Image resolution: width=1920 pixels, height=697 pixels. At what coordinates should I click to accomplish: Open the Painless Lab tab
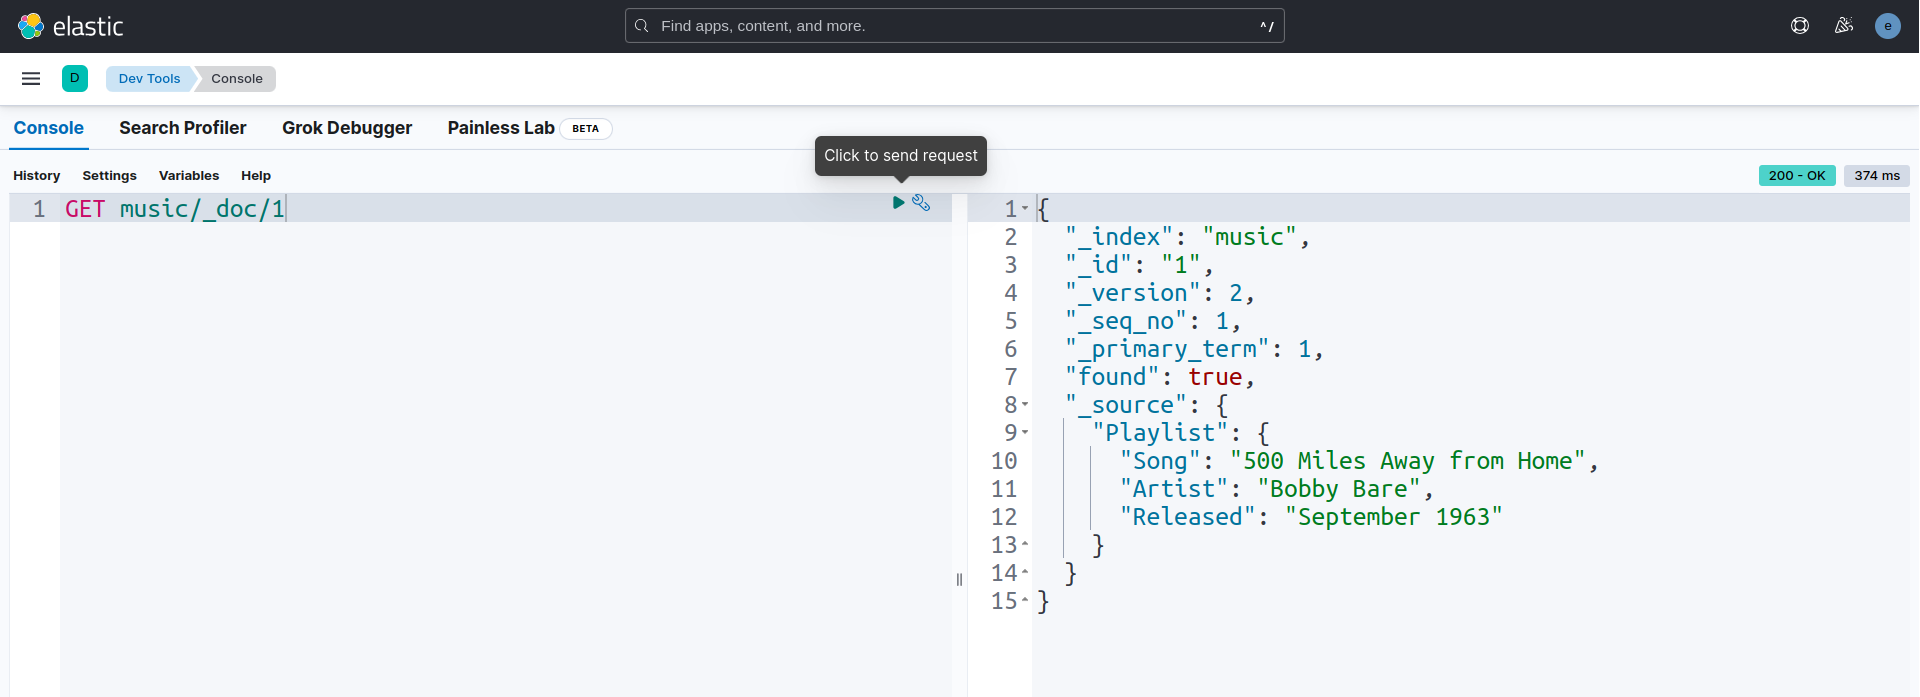(501, 128)
